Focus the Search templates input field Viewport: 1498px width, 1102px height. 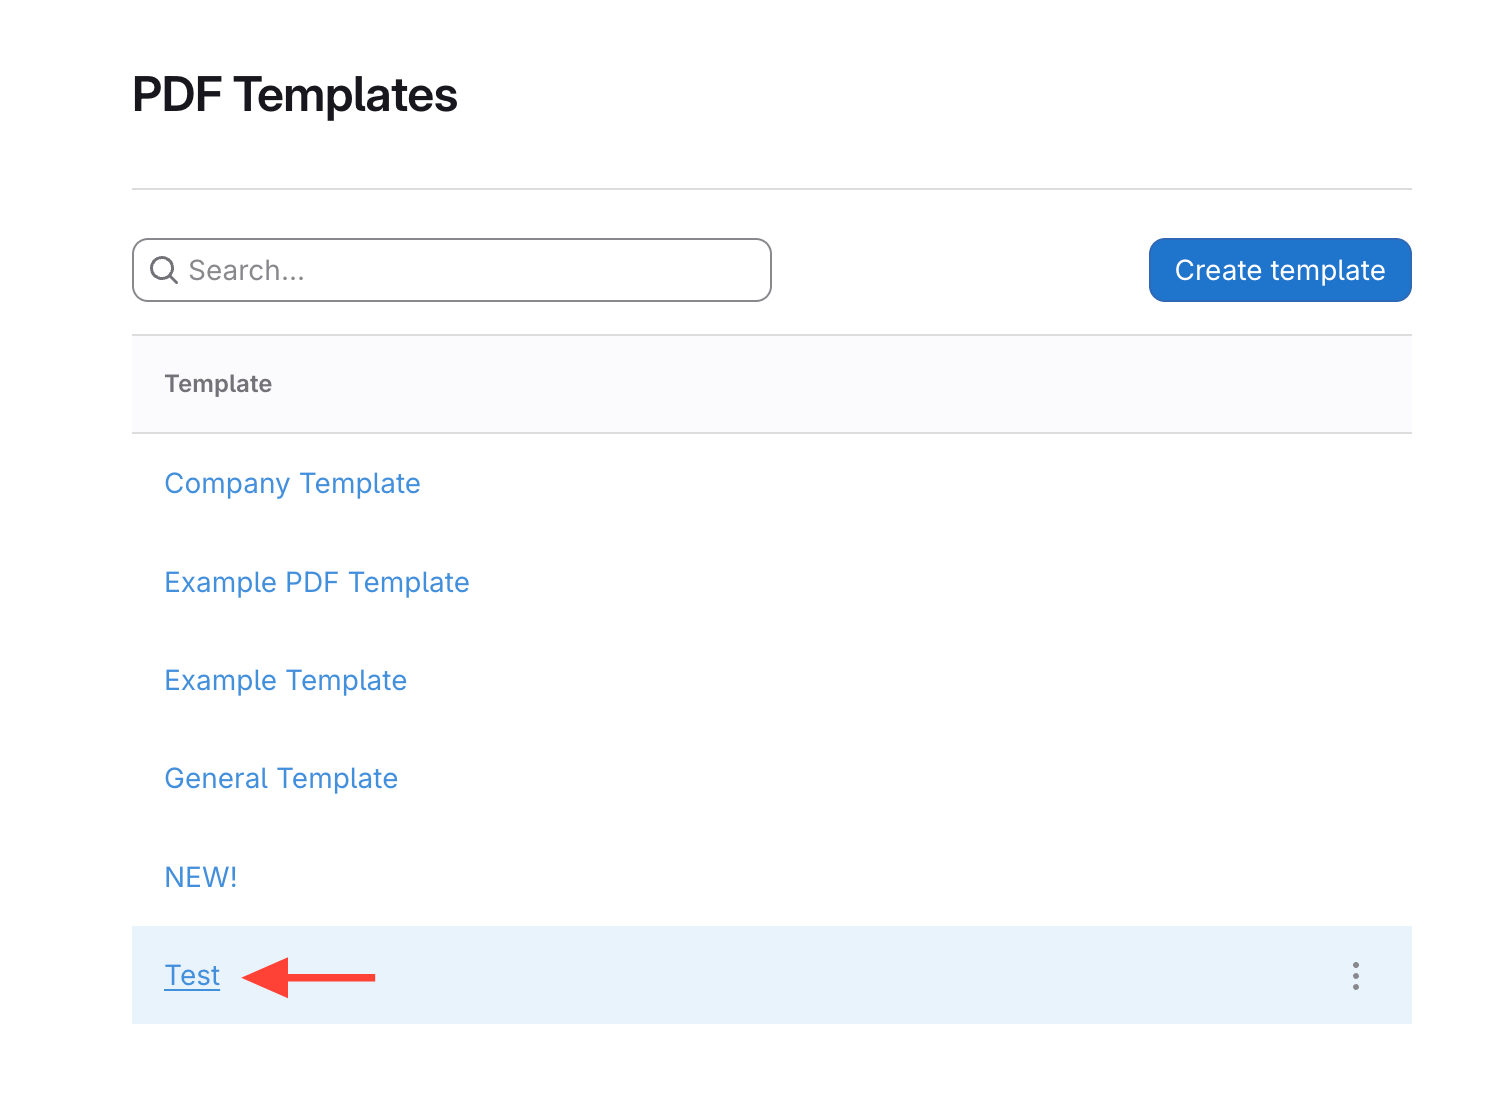pos(470,270)
